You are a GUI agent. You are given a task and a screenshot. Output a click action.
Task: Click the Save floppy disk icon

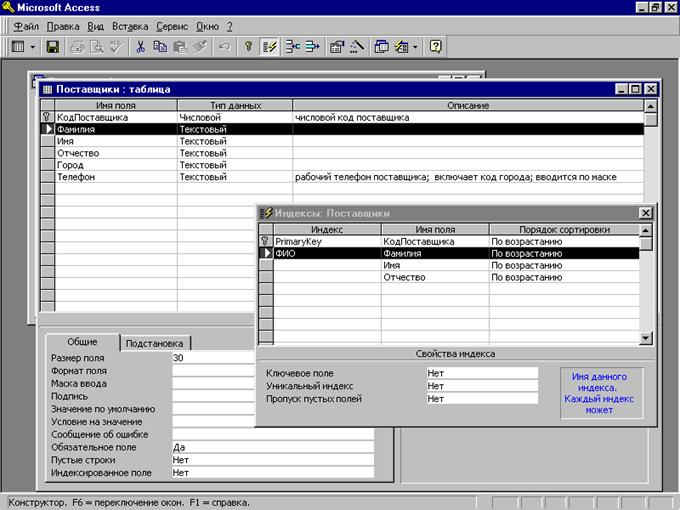point(52,46)
